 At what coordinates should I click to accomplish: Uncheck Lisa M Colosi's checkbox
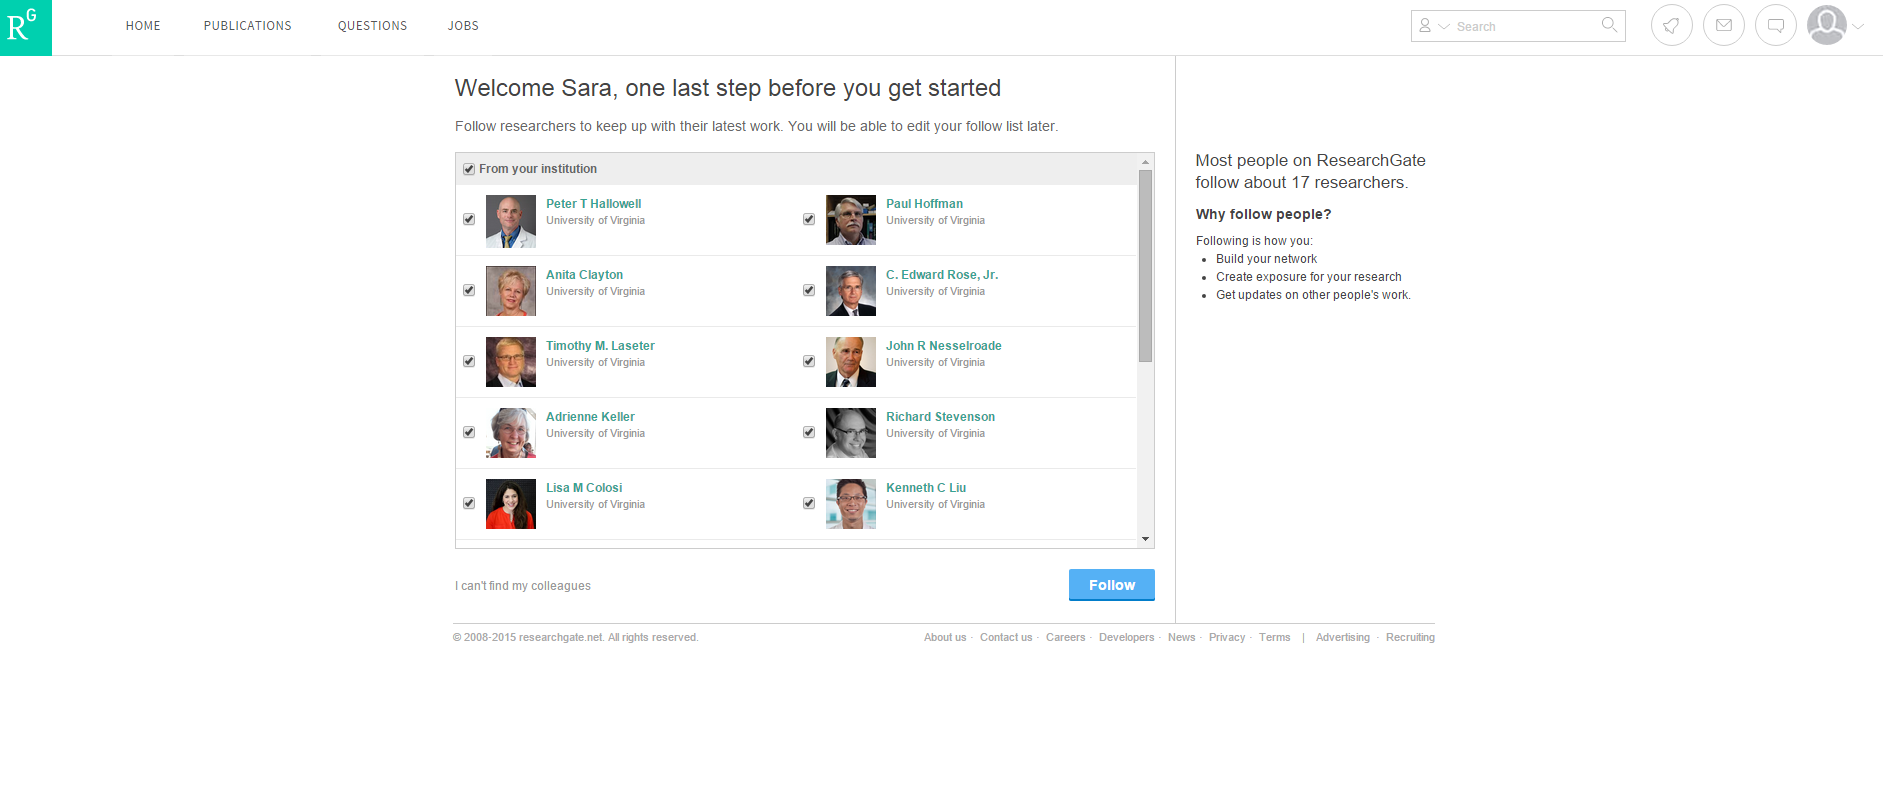coord(469,503)
